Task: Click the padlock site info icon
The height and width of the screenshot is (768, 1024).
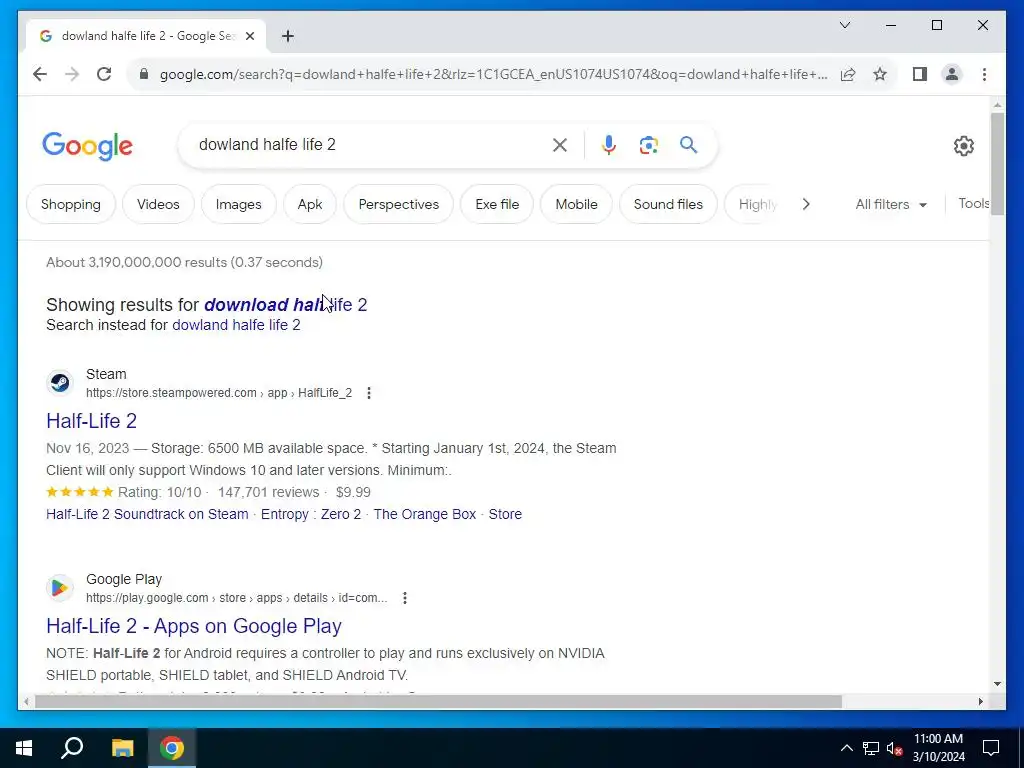Action: pyautogui.click(x=144, y=74)
